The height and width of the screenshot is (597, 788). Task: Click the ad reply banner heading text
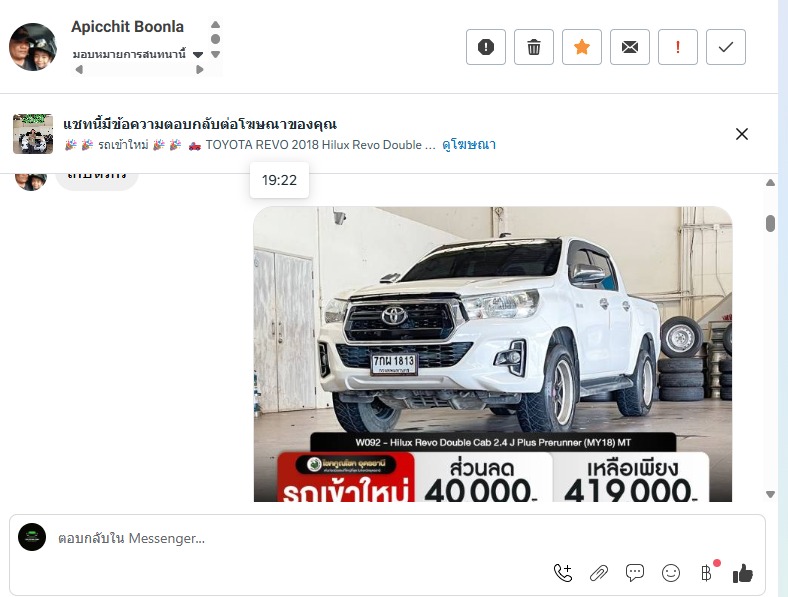tap(200, 124)
